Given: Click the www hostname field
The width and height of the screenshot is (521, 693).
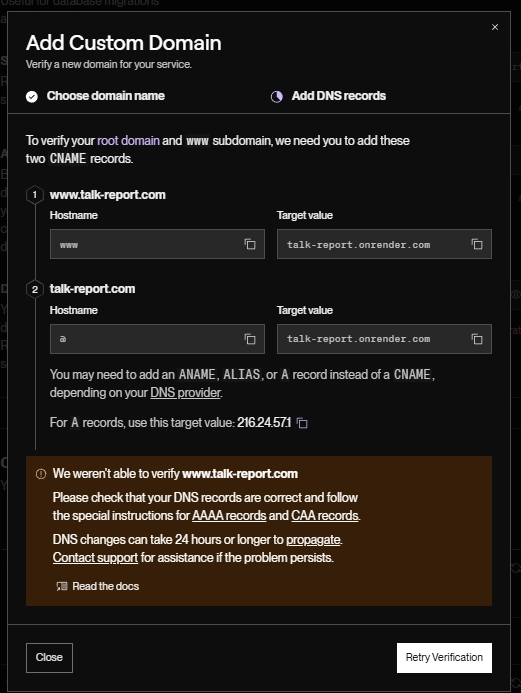Looking at the screenshot, I should 157,244.
